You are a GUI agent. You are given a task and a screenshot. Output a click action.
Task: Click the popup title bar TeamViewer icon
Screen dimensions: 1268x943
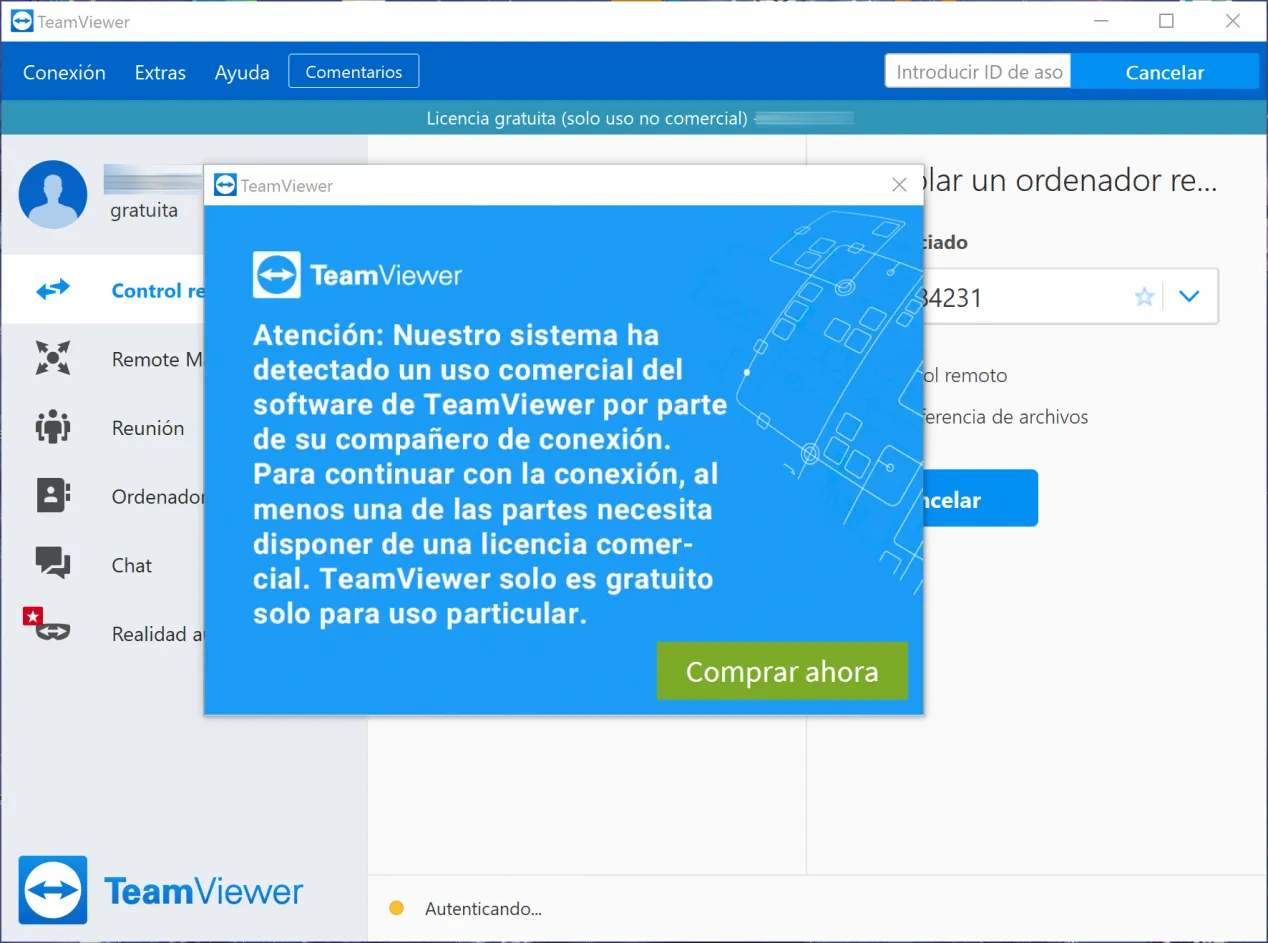tap(225, 185)
